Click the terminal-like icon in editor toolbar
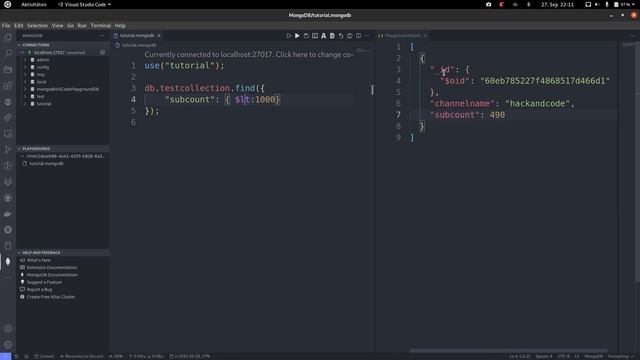 pyautogui.click(x=315, y=36)
